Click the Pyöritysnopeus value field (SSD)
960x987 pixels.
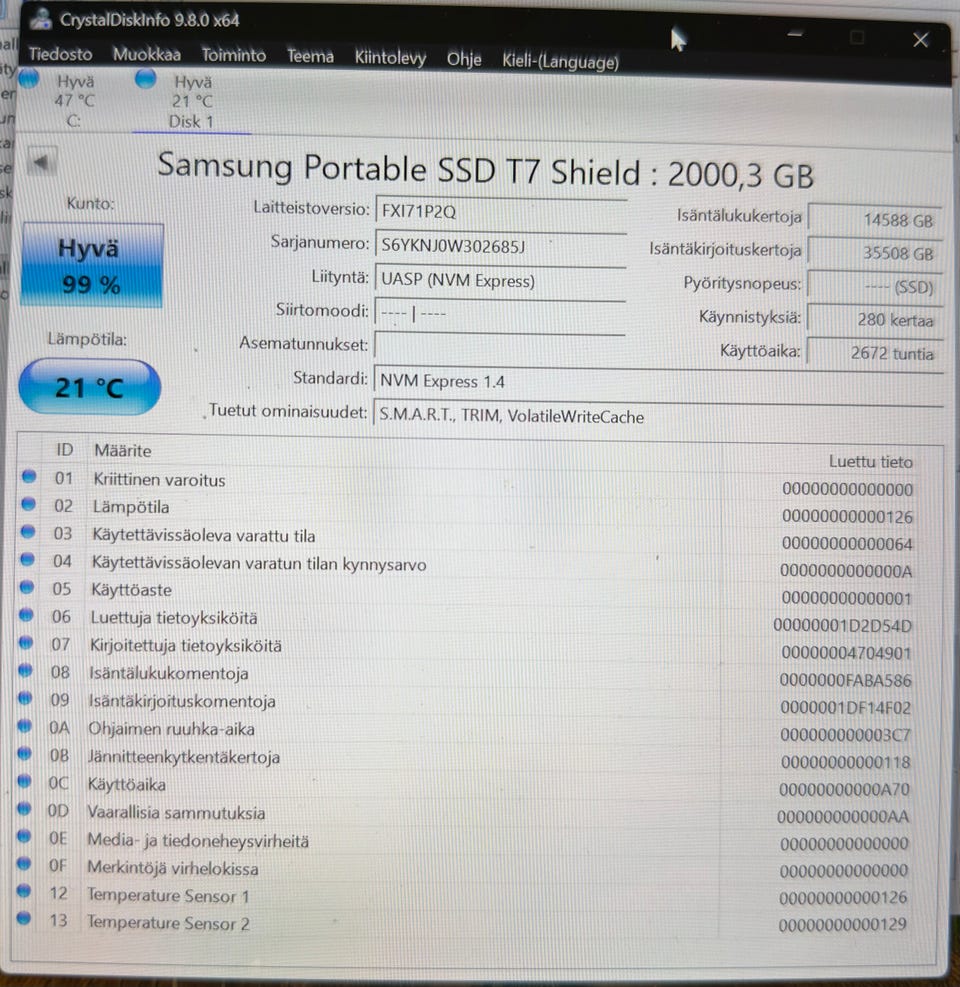[875, 287]
